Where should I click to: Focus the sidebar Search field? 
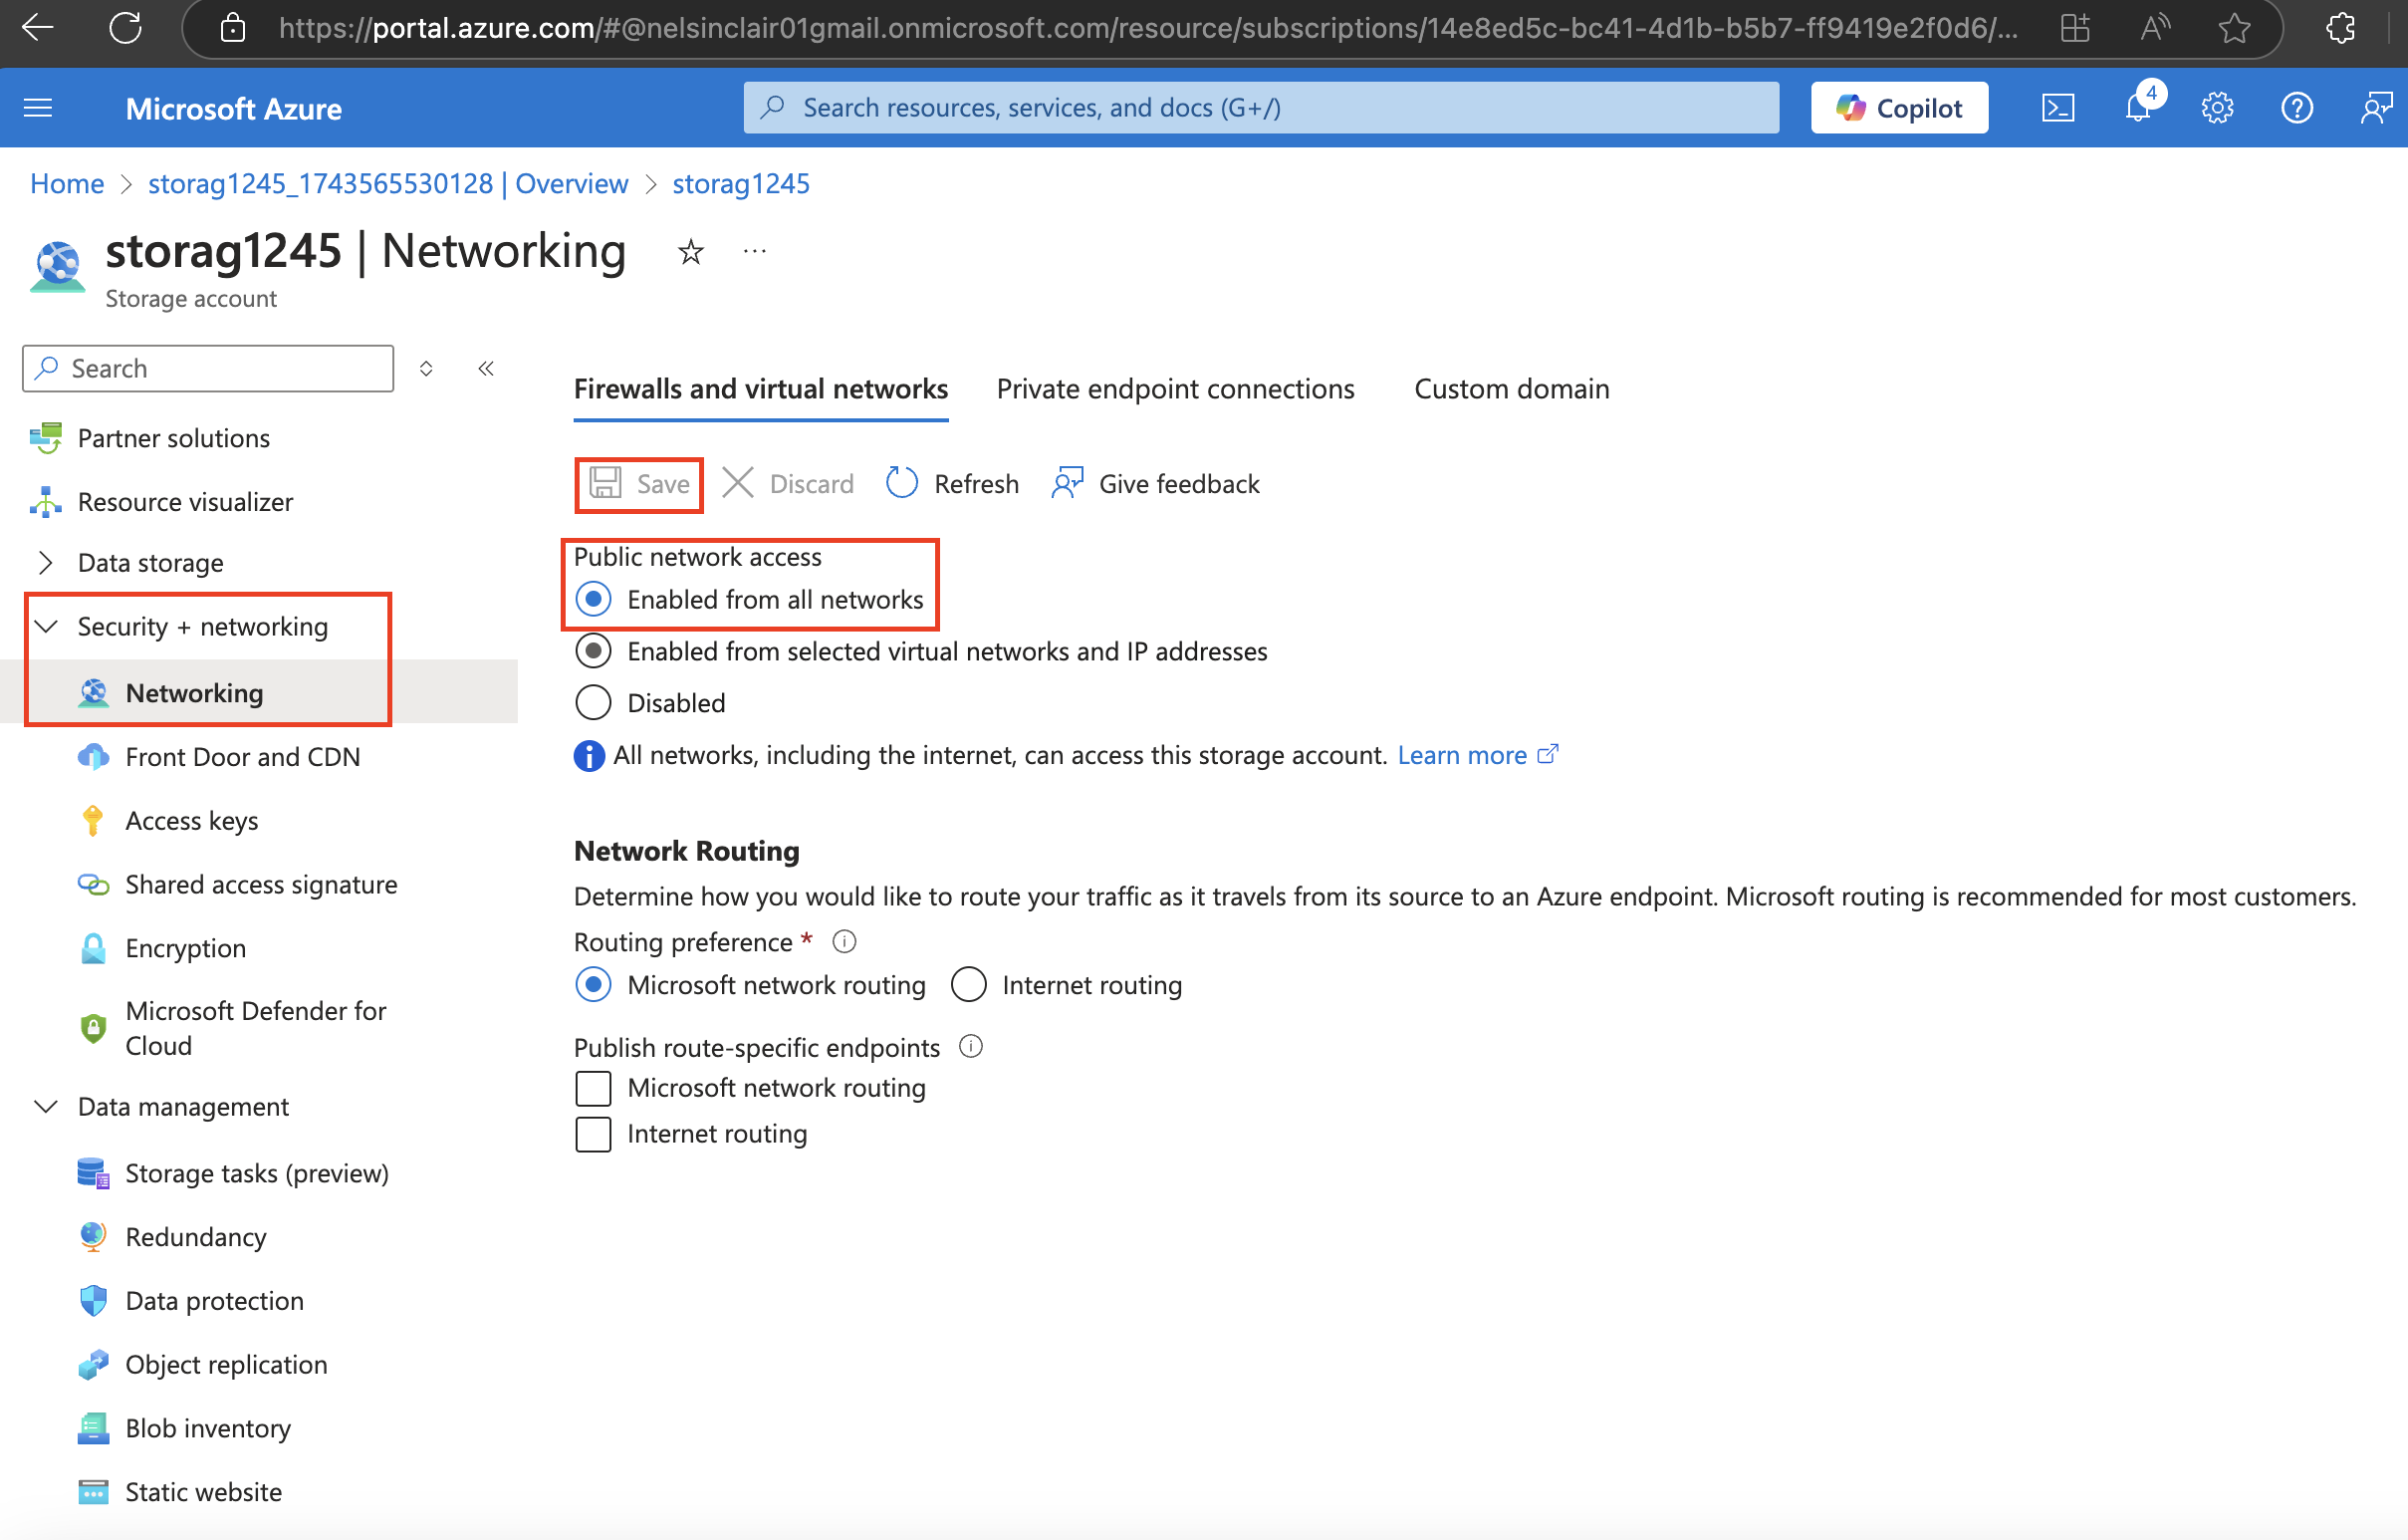[208, 369]
